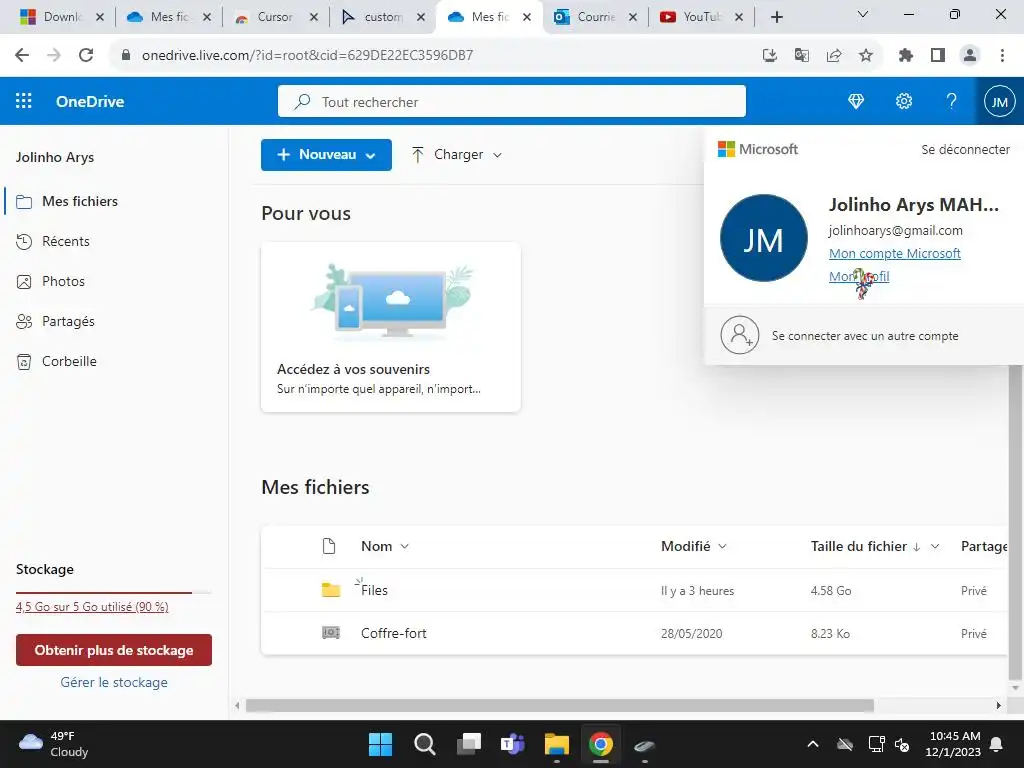The height and width of the screenshot is (768, 1024).
Task: Open the Microsoft apps launcher grid
Action: [24, 101]
